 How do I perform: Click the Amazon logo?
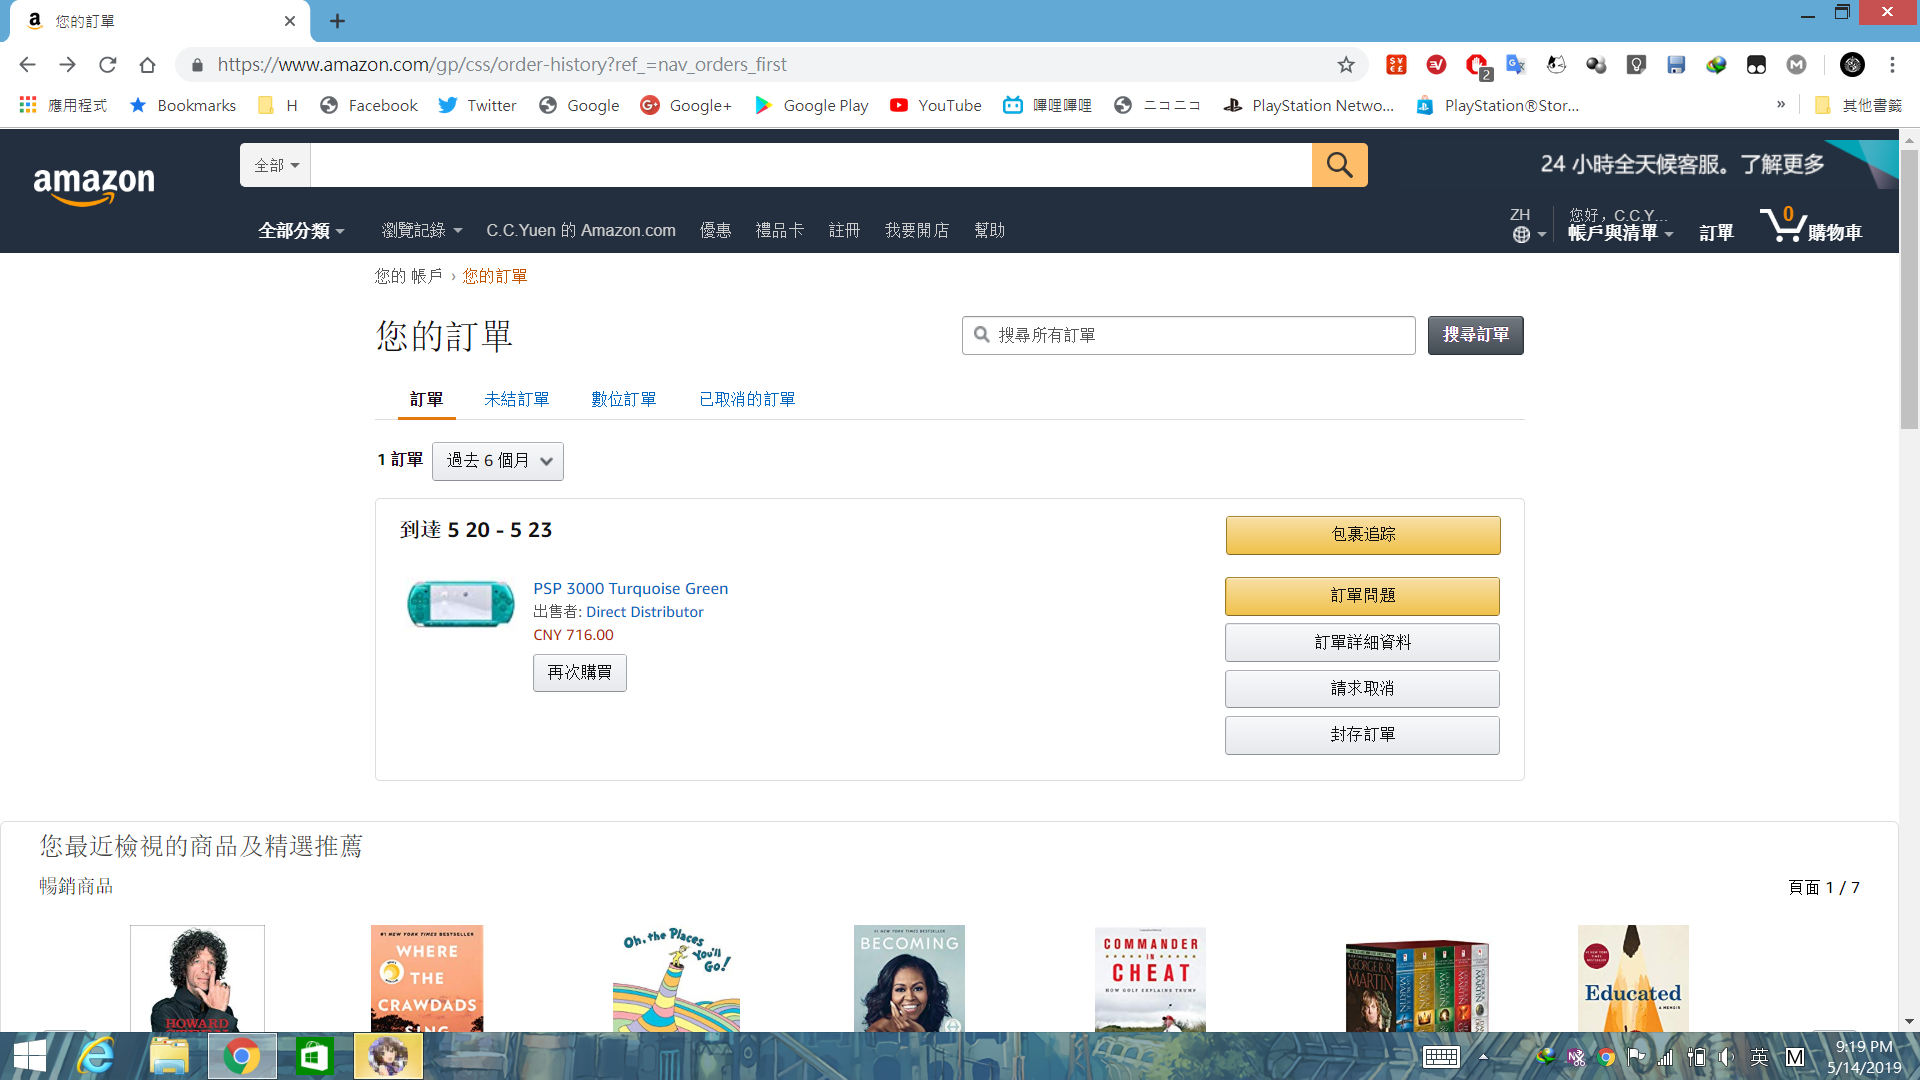click(x=94, y=184)
